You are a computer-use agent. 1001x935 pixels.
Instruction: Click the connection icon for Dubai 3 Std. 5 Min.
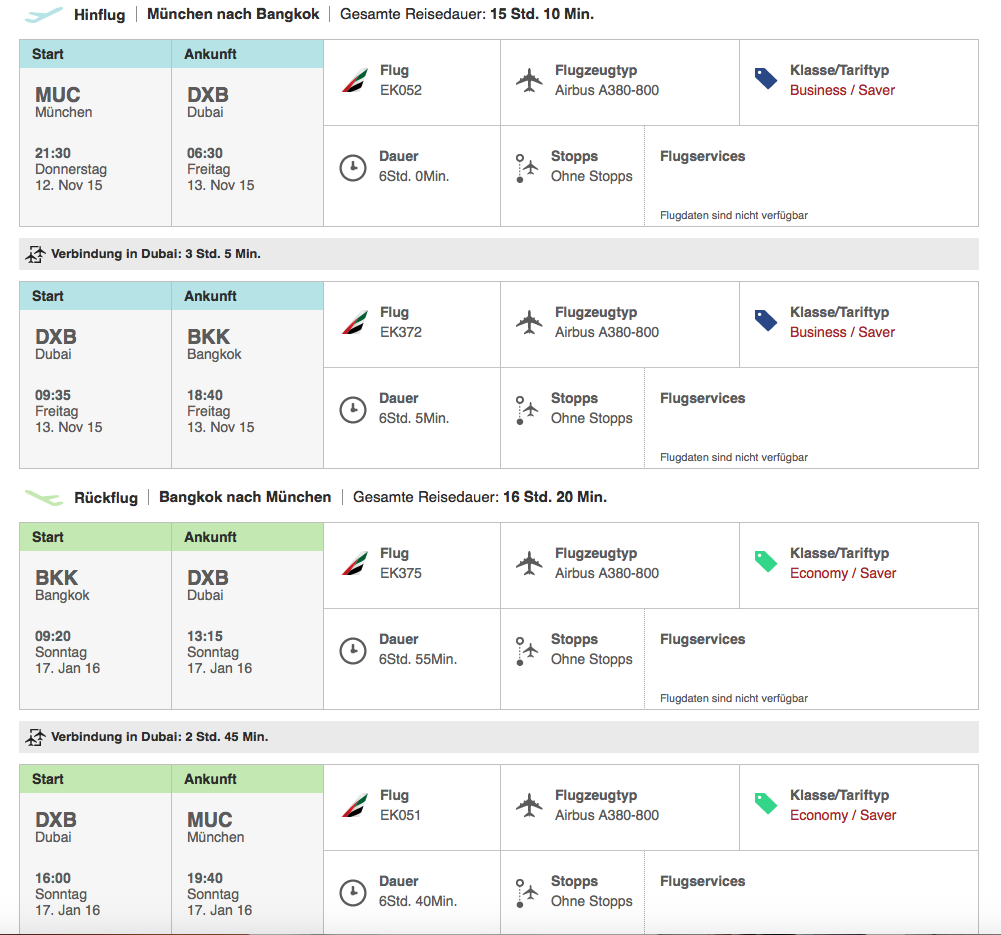pos(35,254)
